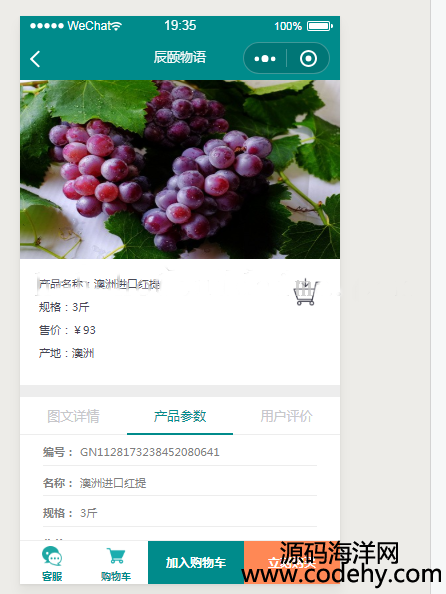Tap the circular close mini program icon
446x594 pixels.
tap(308, 59)
